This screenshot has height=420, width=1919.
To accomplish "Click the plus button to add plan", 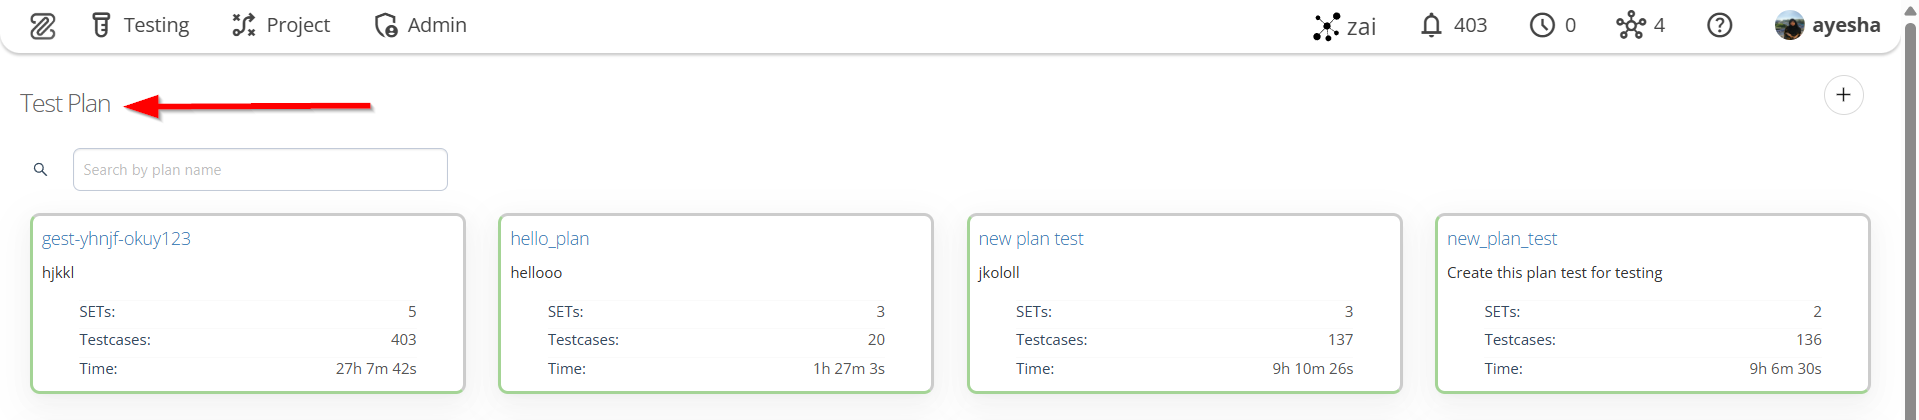I will pyautogui.click(x=1843, y=95).
